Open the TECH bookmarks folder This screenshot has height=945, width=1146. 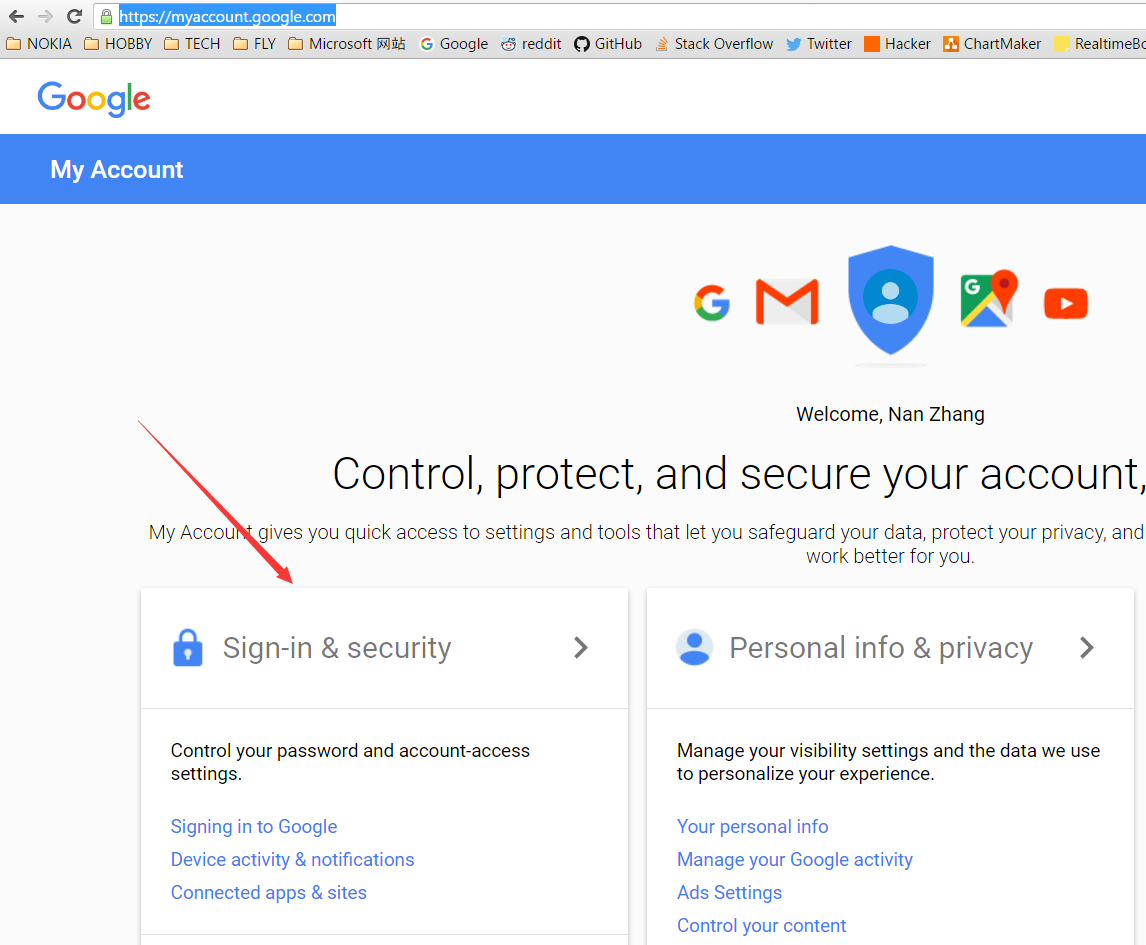click(x=192, y=44)
